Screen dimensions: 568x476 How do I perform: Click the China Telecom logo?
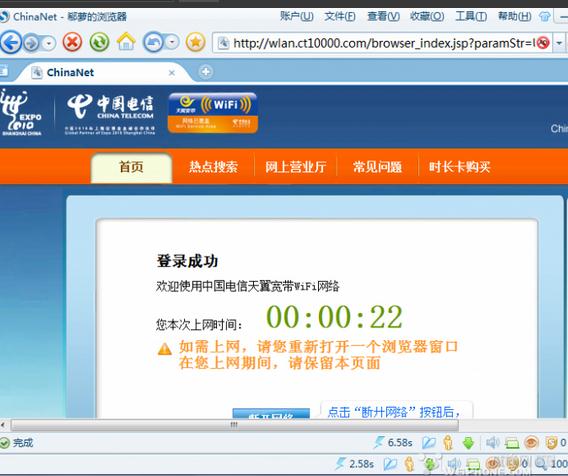pyautogui.click(x=110, y=113)
